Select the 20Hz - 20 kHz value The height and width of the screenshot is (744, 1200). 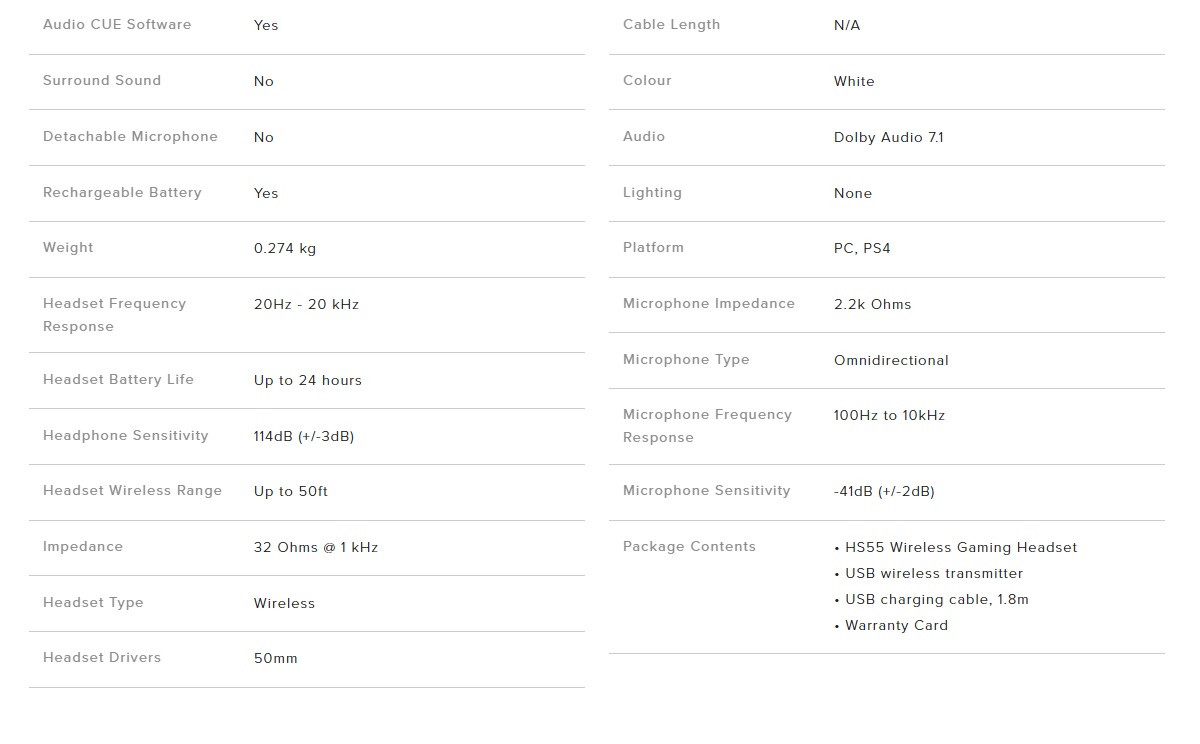[x=306, y=305]
